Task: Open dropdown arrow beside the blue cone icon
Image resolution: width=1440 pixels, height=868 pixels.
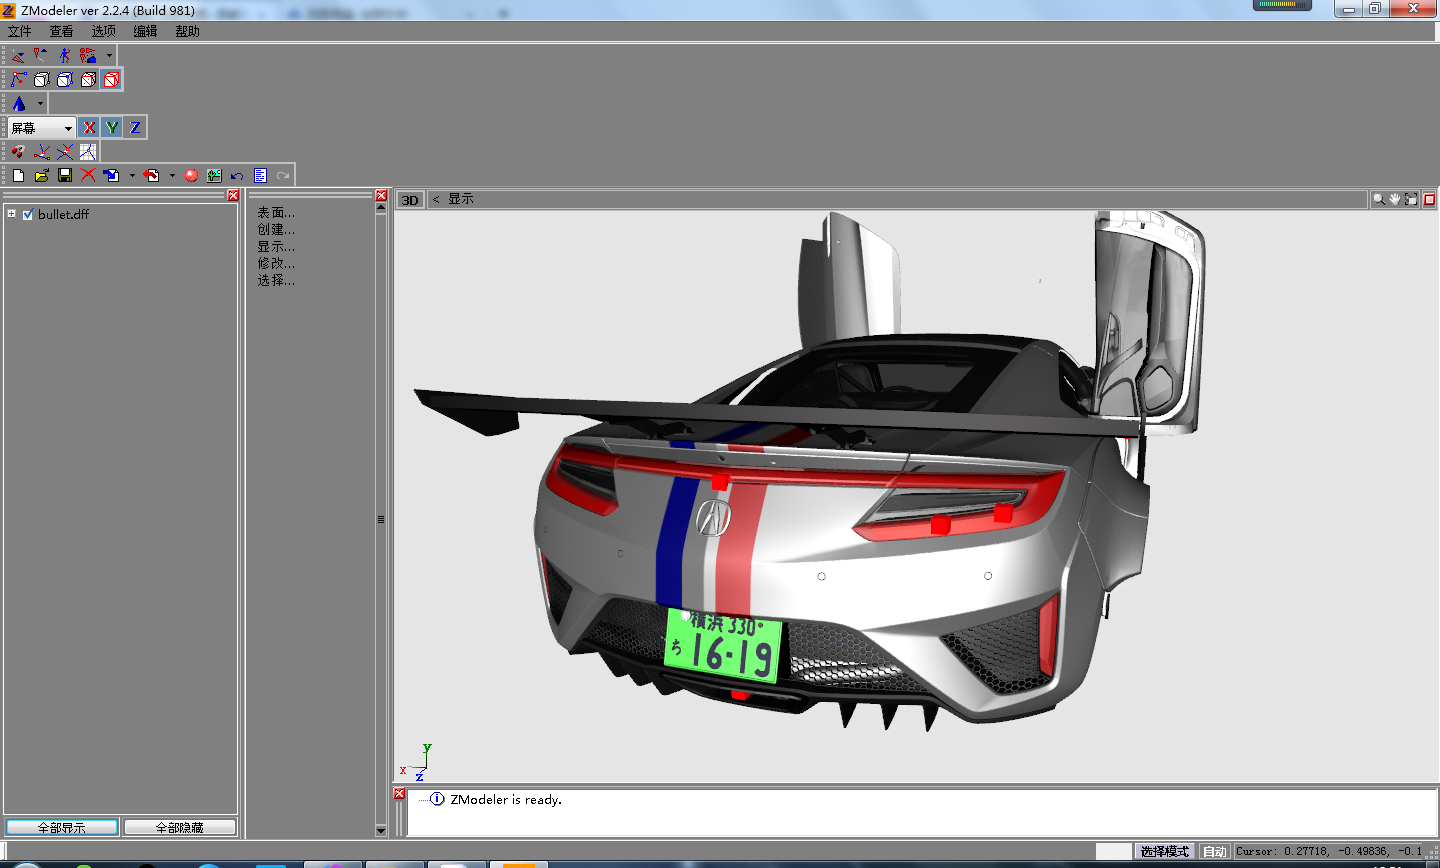Action: tap(40, 103)
